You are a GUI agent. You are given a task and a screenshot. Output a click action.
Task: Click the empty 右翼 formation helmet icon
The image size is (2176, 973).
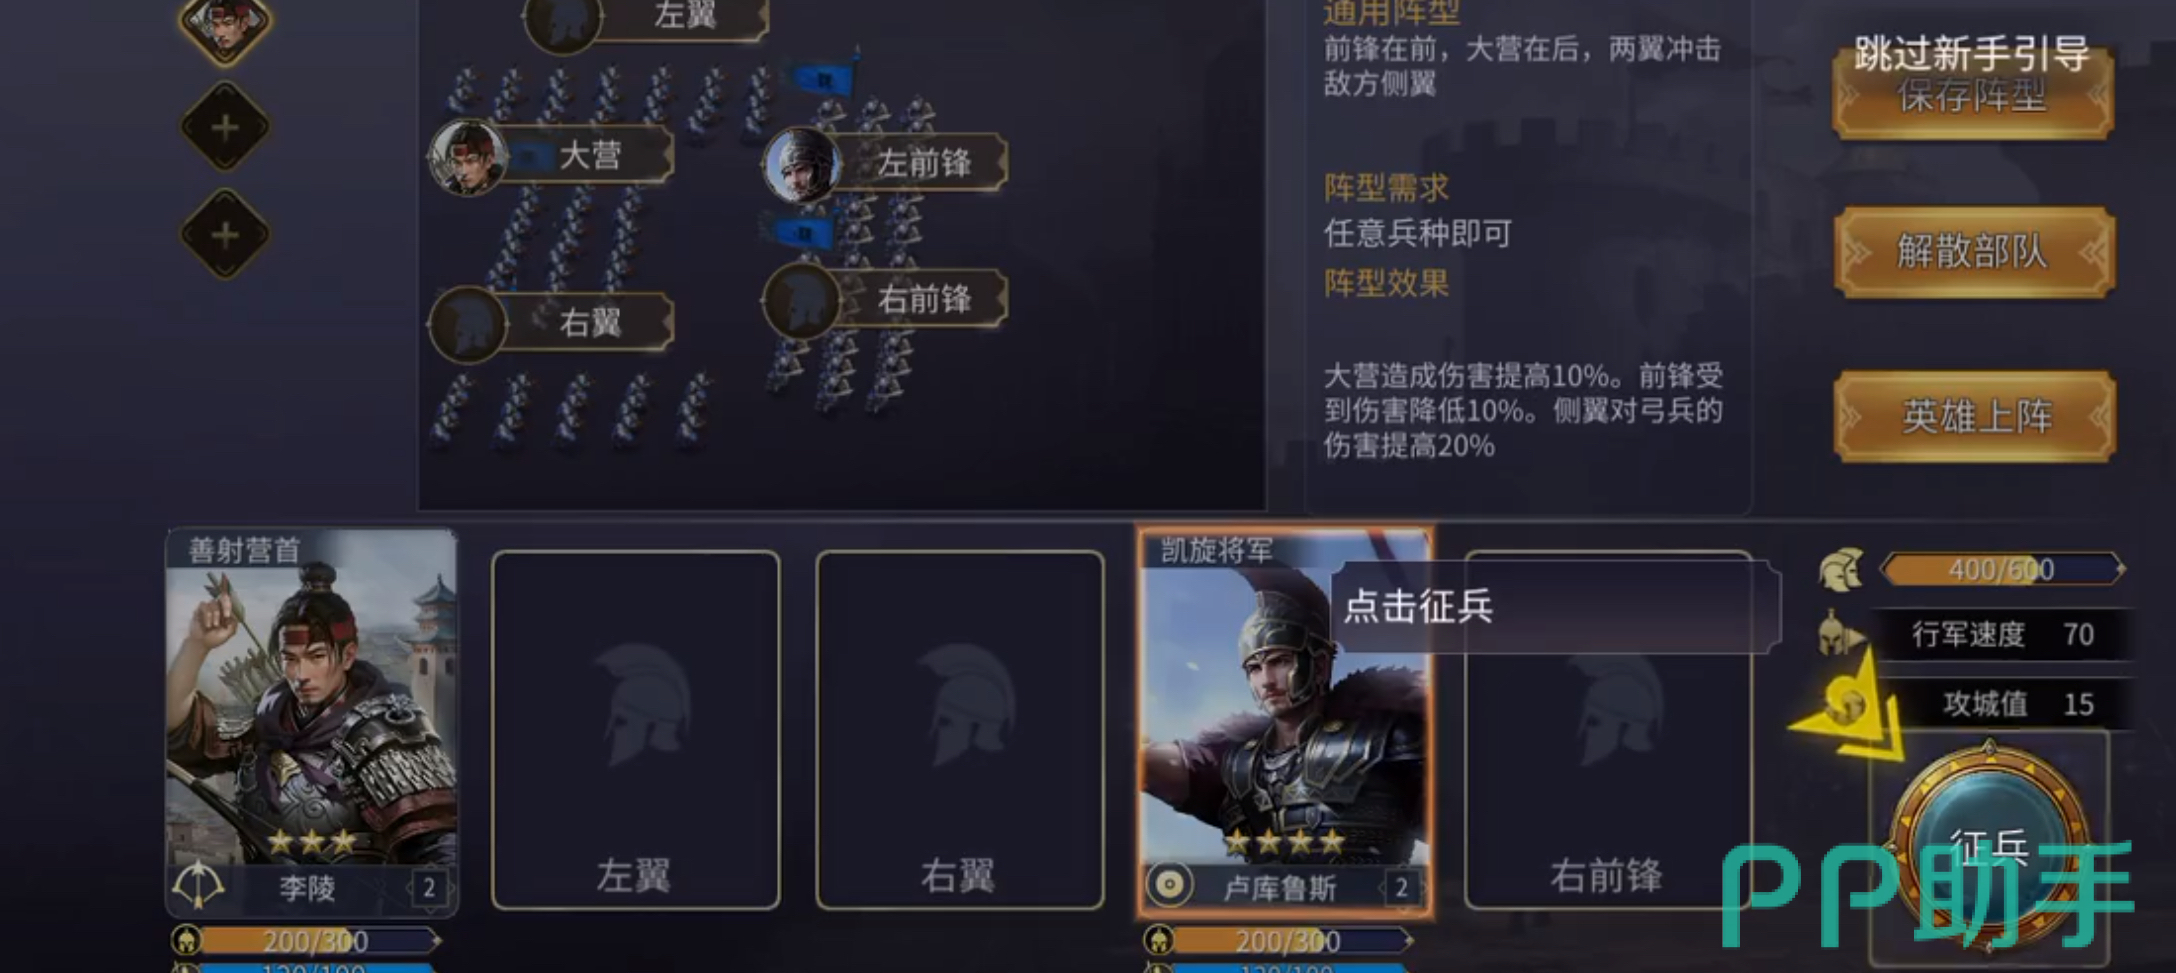[467, 324]
